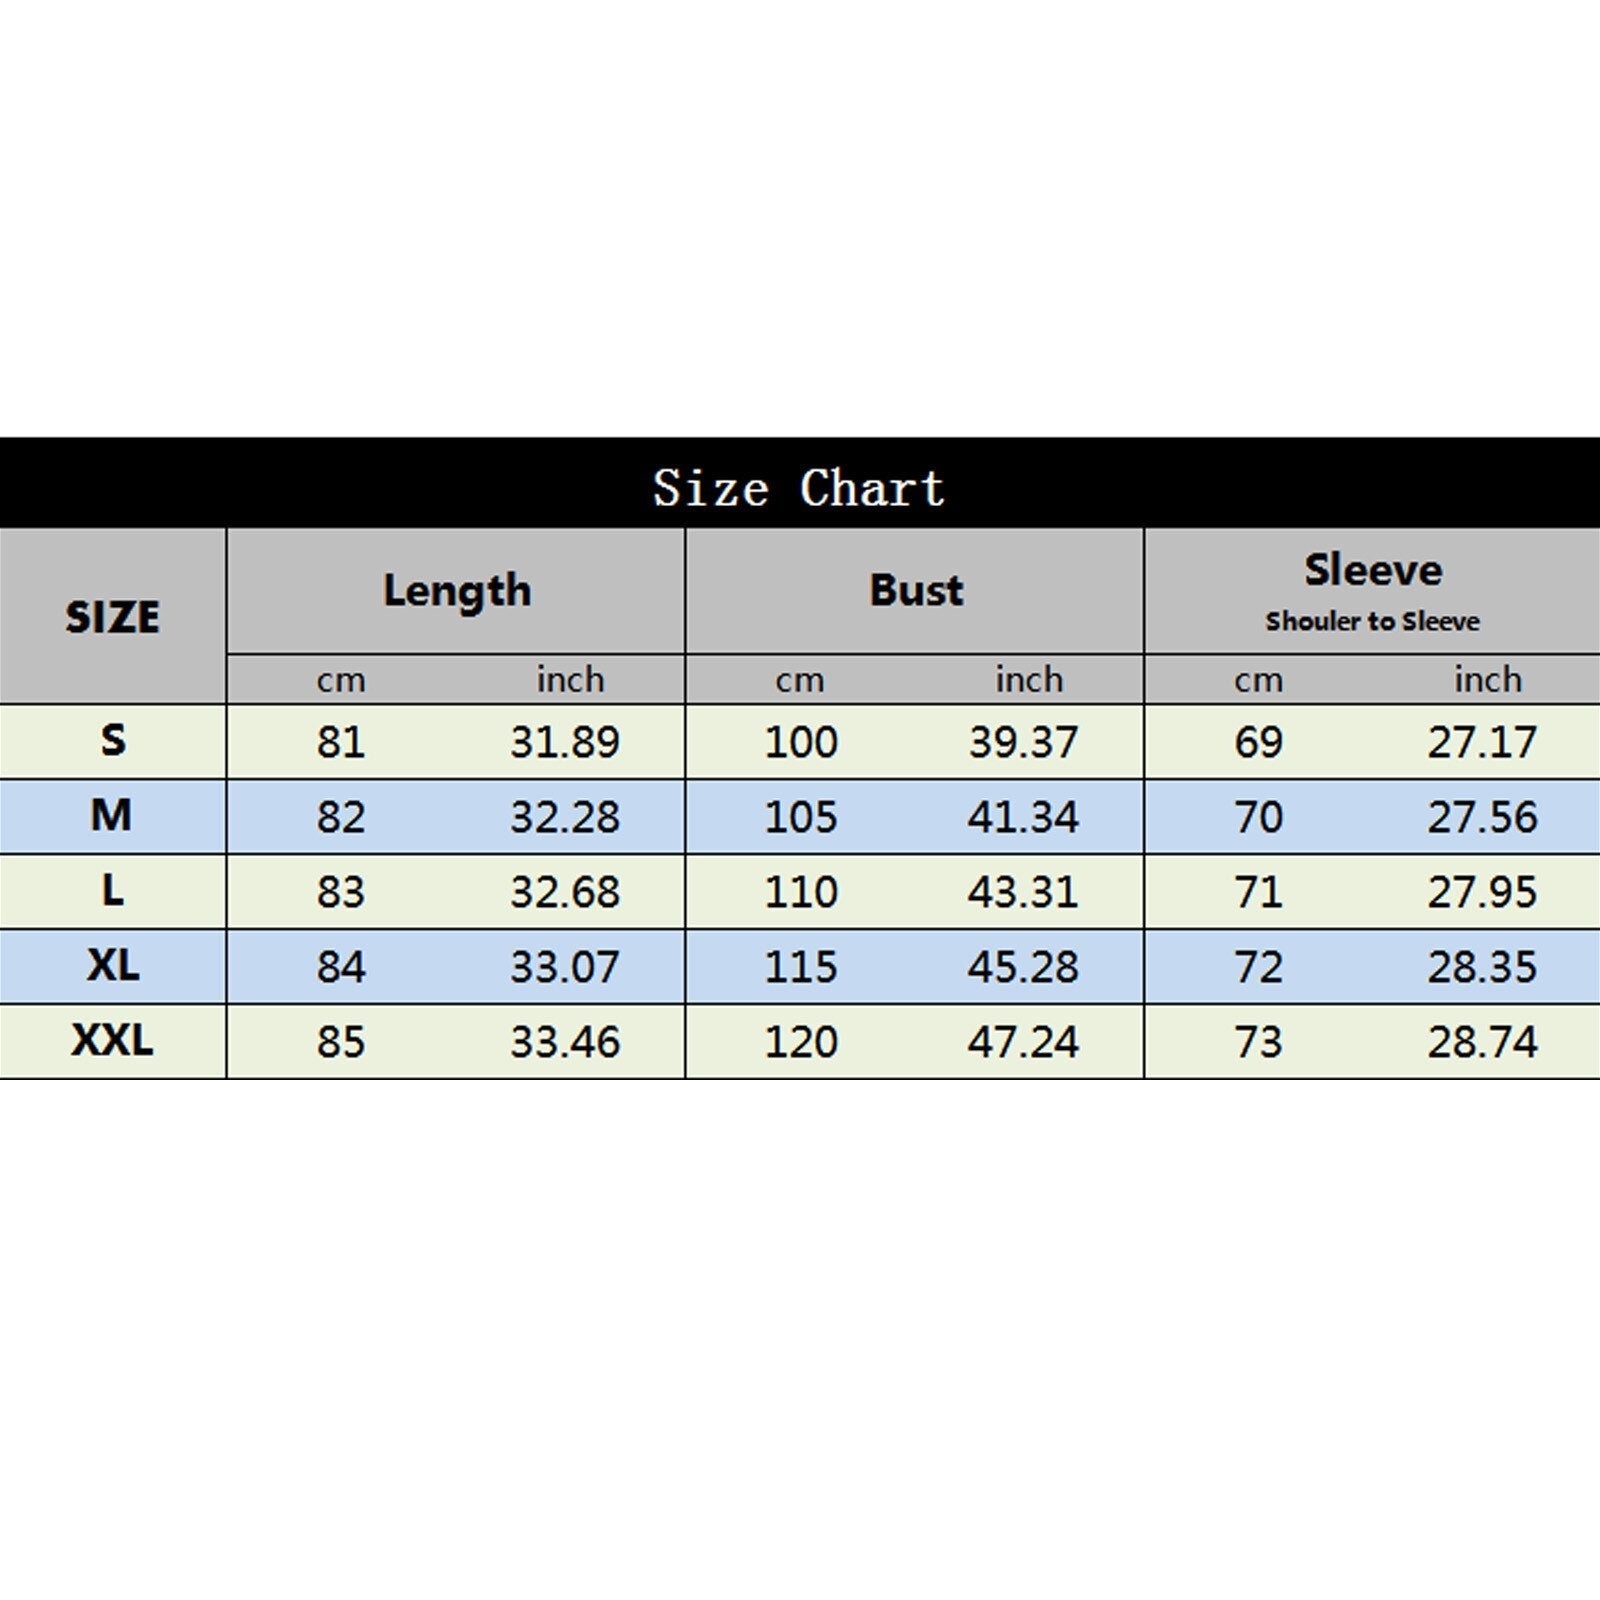The width and height of the screenshot is (1600, 1600).
Task: Click the 43.31 inch bust value
Action: tap(1023, 892)
